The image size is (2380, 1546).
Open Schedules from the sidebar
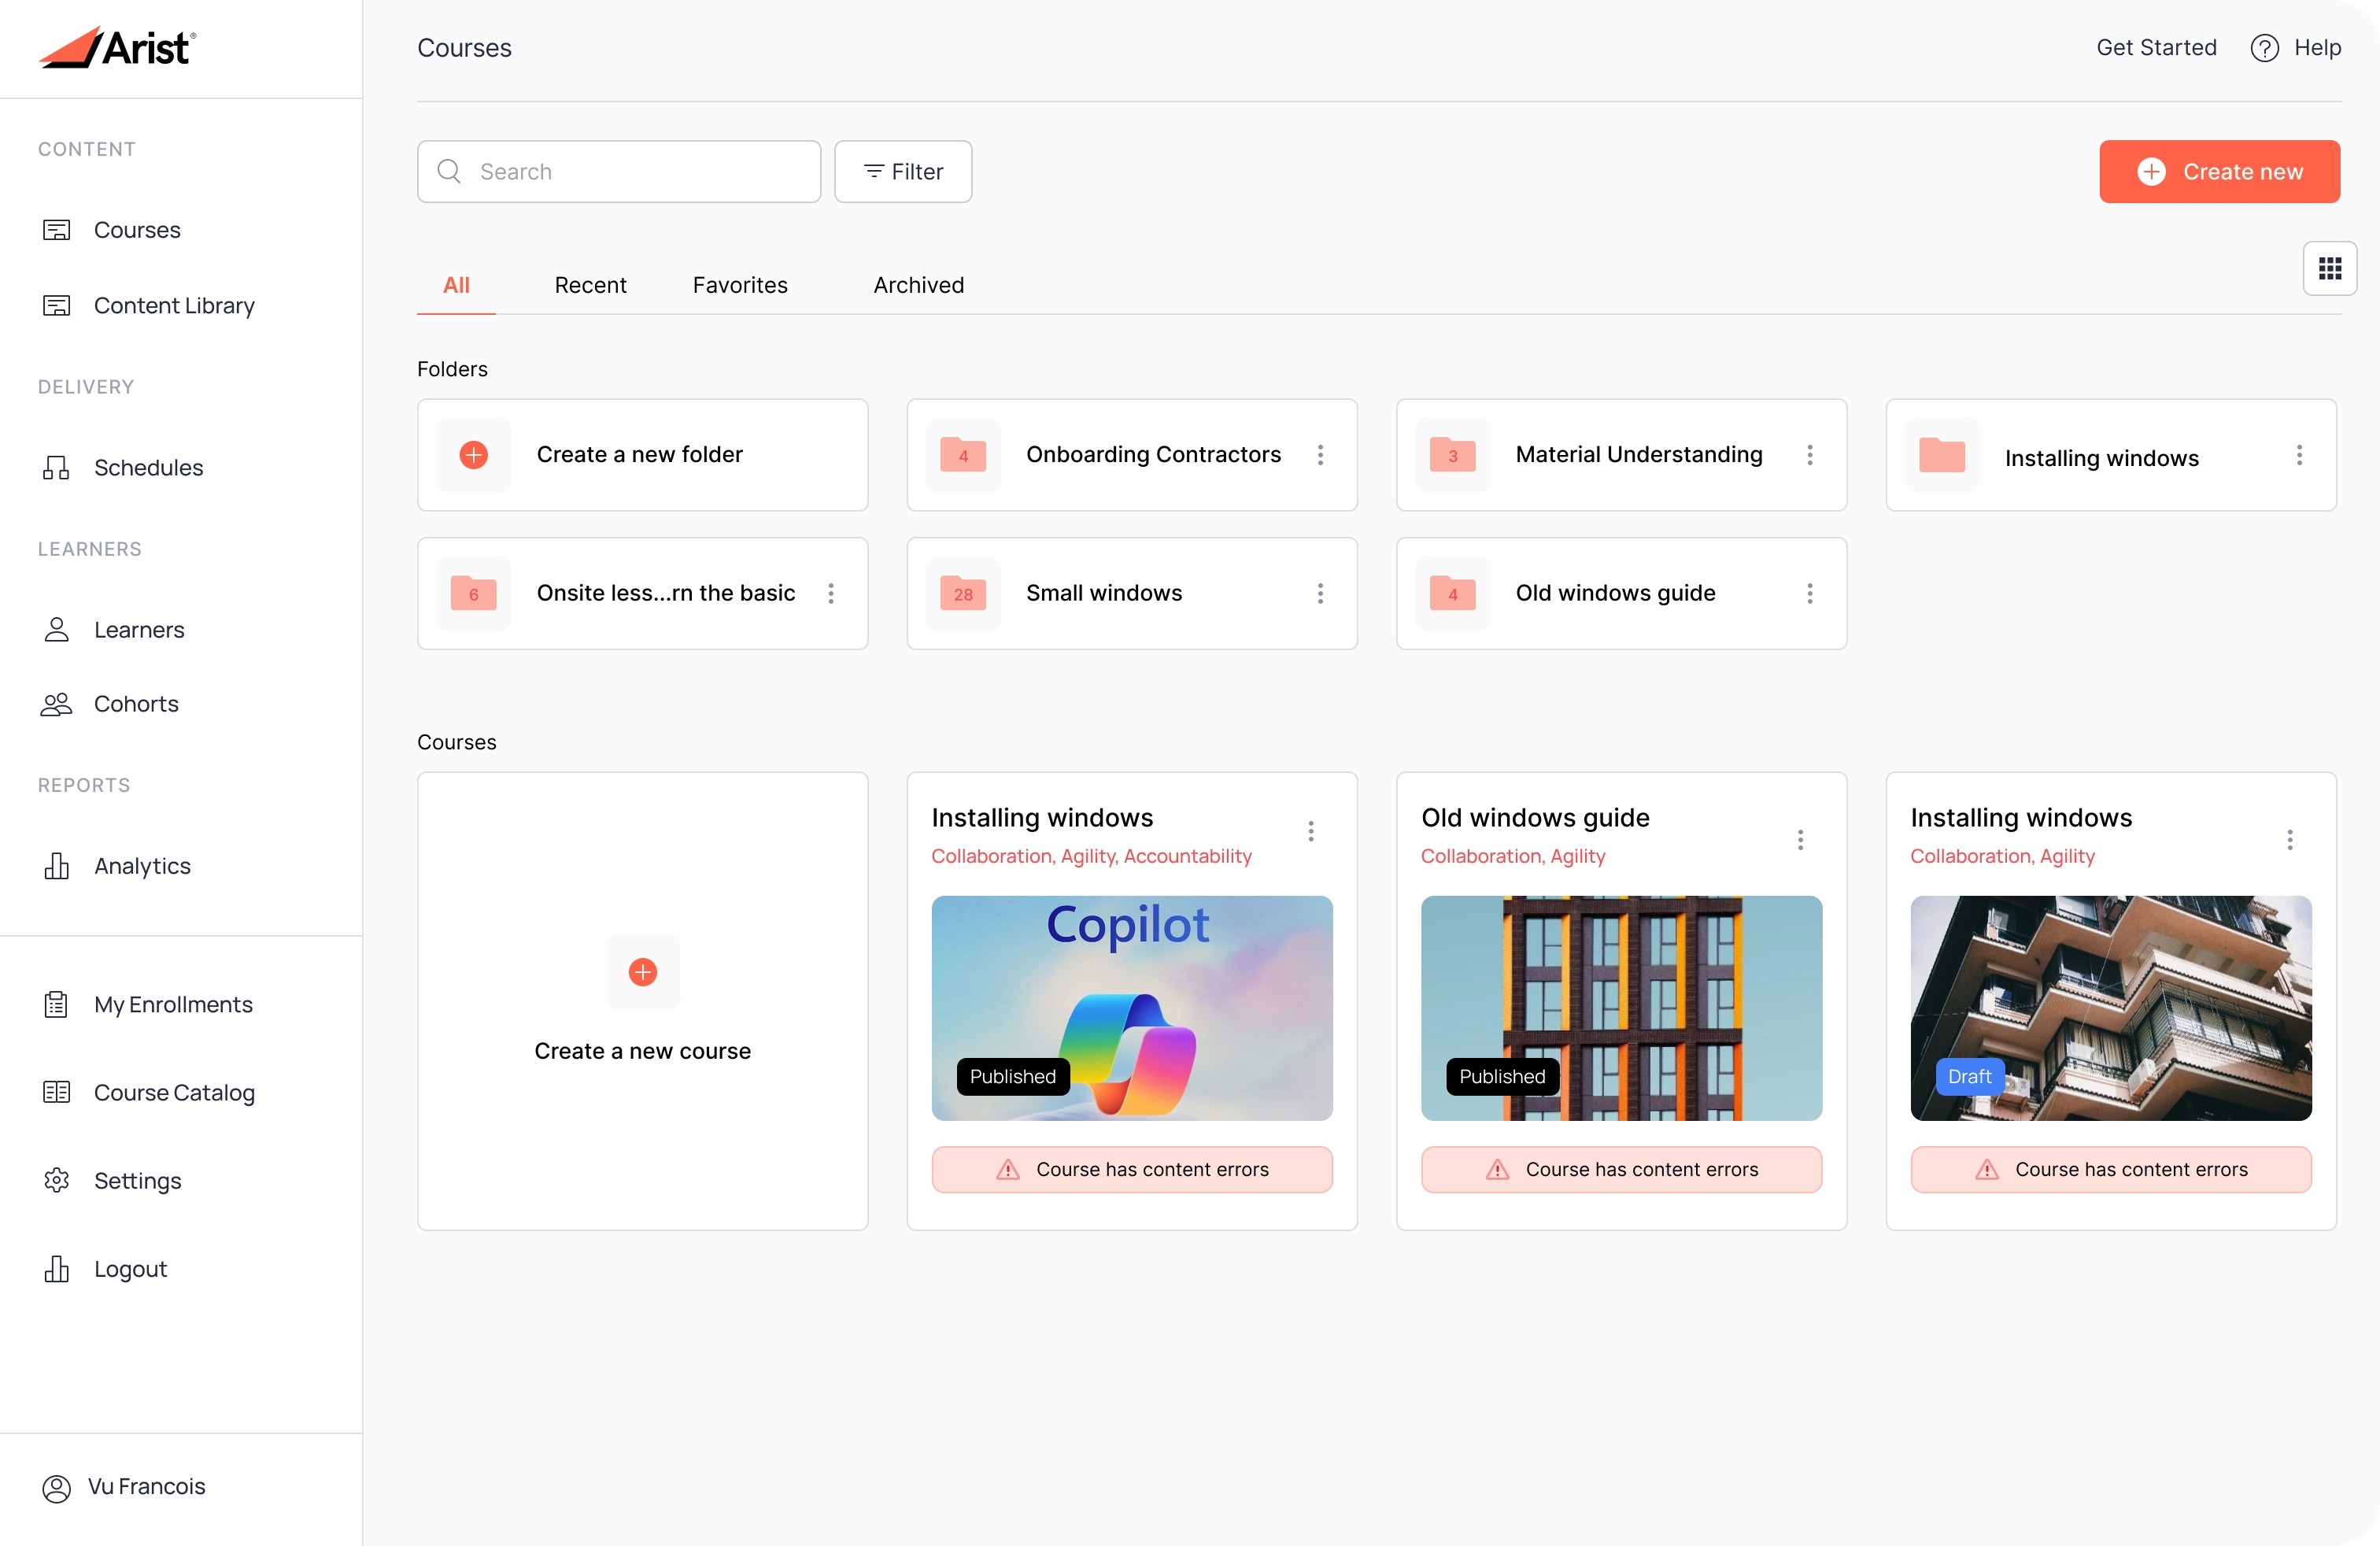(x=147, y=467)
